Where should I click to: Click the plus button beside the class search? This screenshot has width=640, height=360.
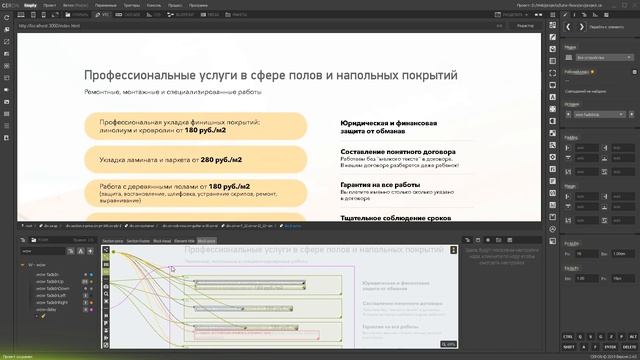pyautogui.click(x=90, y=251)
